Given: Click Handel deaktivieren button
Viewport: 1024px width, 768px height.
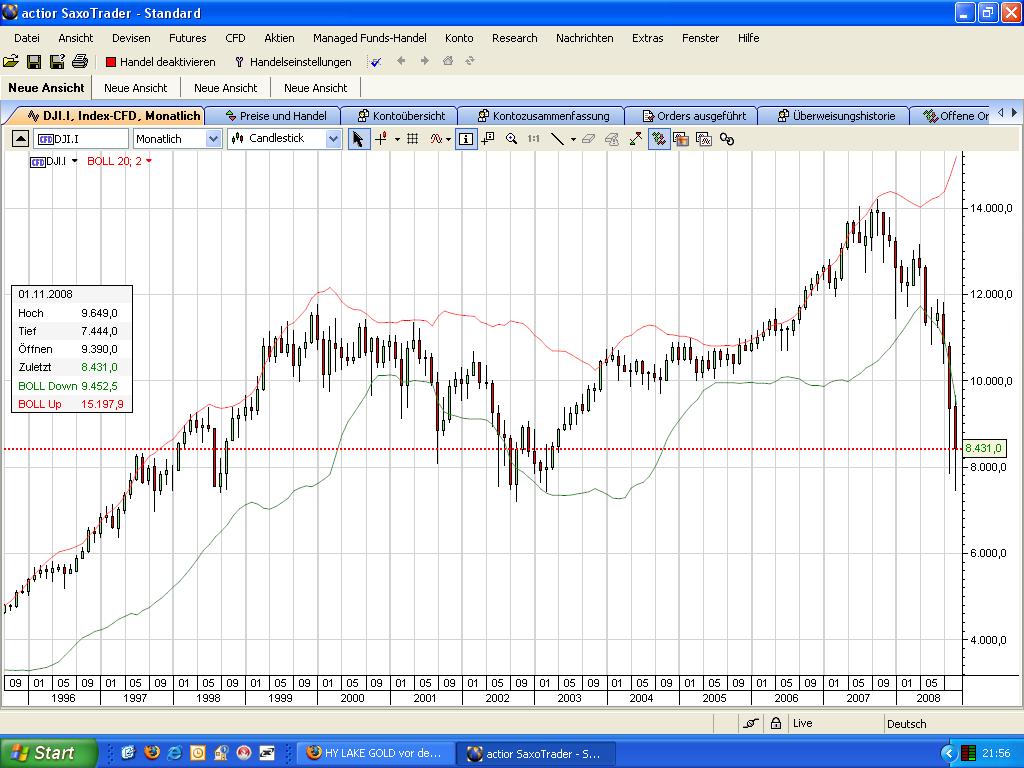Looking at the screenshot, I should 161,62.
